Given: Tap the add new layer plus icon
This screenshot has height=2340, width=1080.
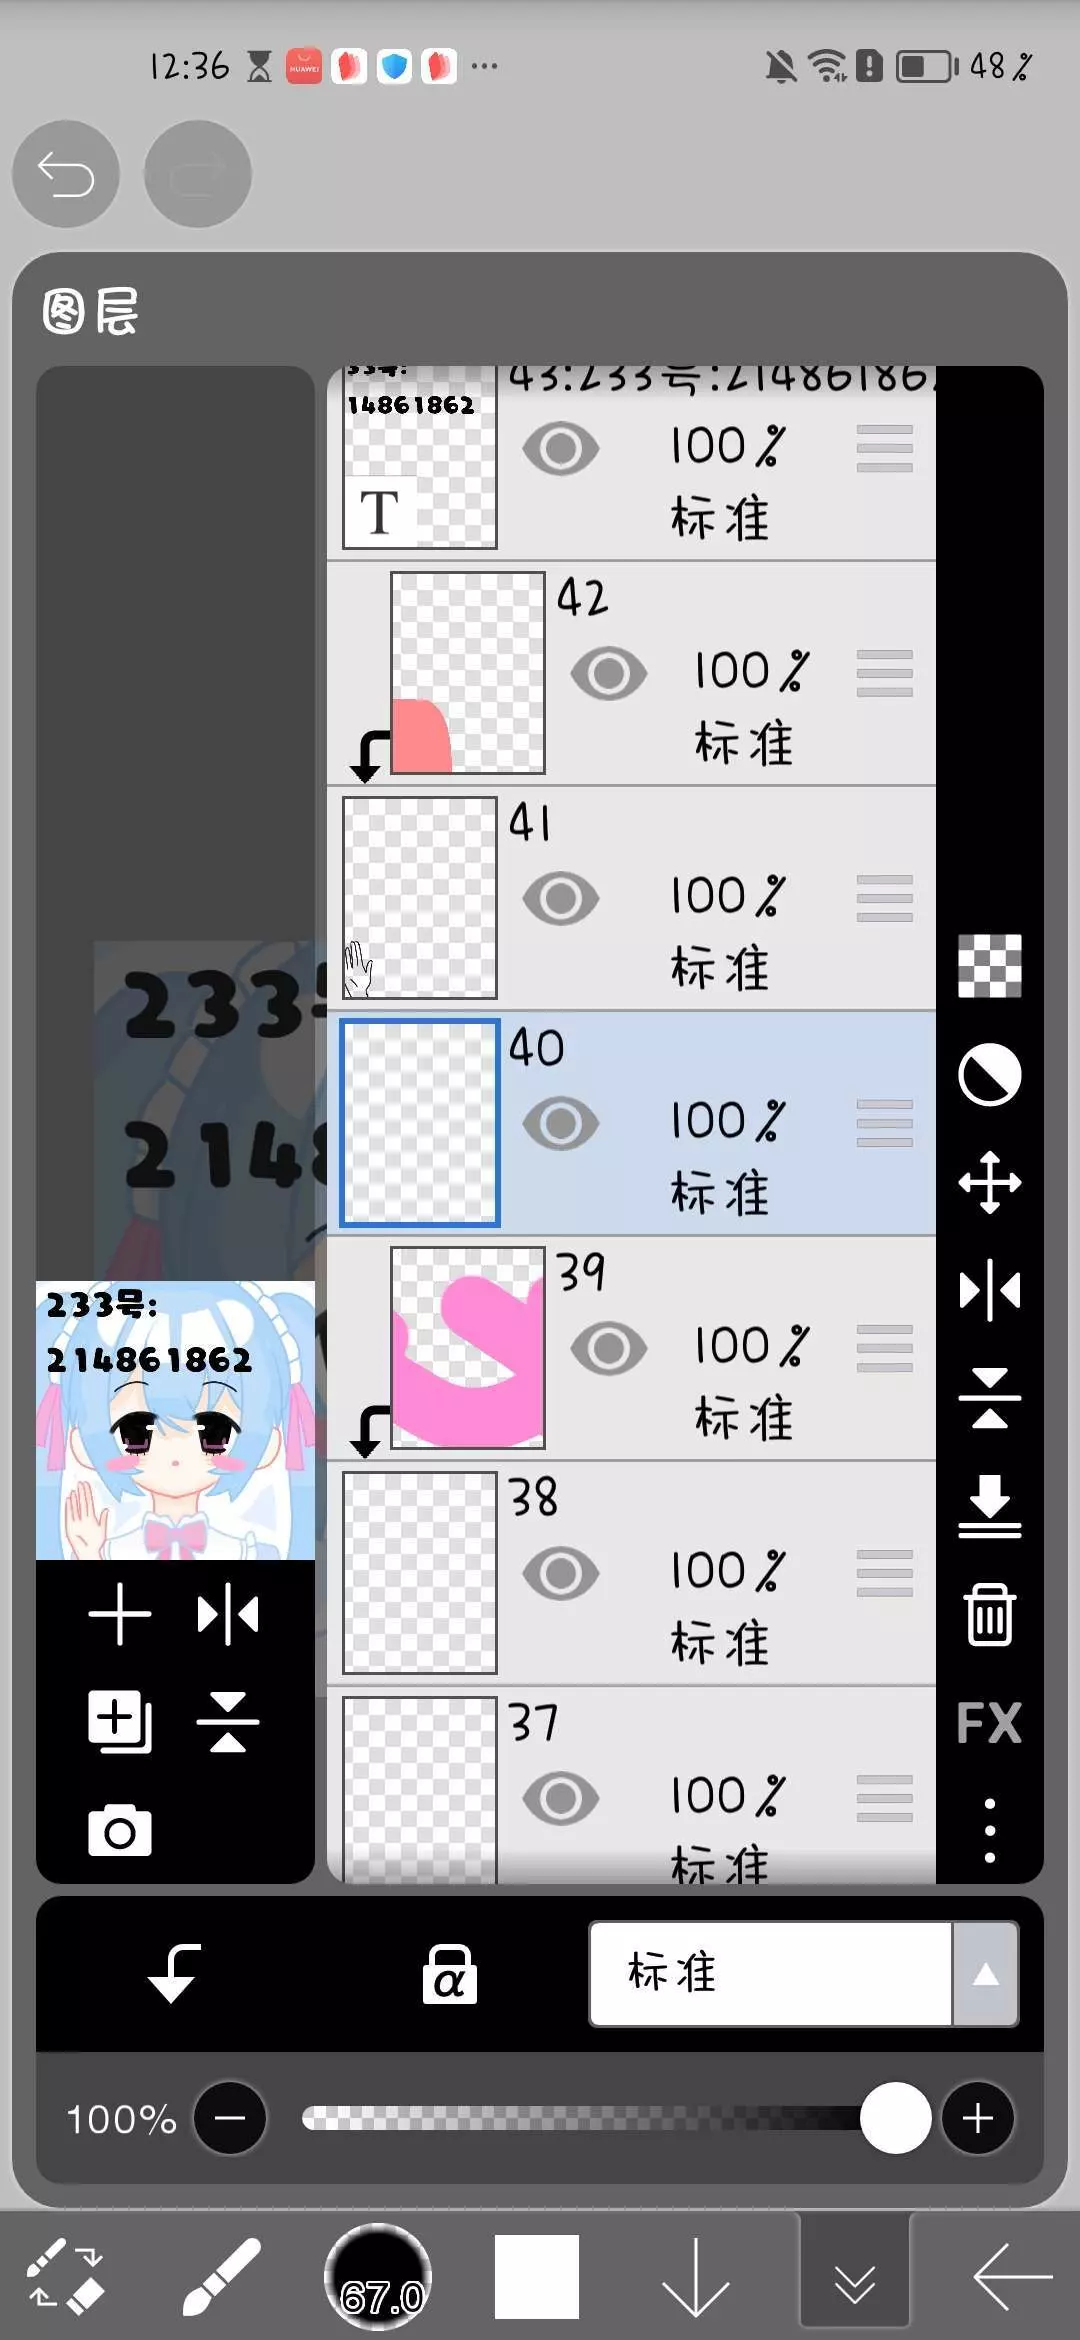Looking at the screenshot, I should click(120, 1614).
